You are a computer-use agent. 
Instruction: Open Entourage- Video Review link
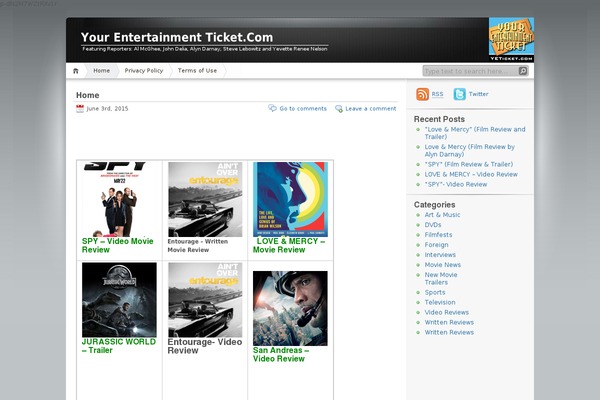pos(205,346)
